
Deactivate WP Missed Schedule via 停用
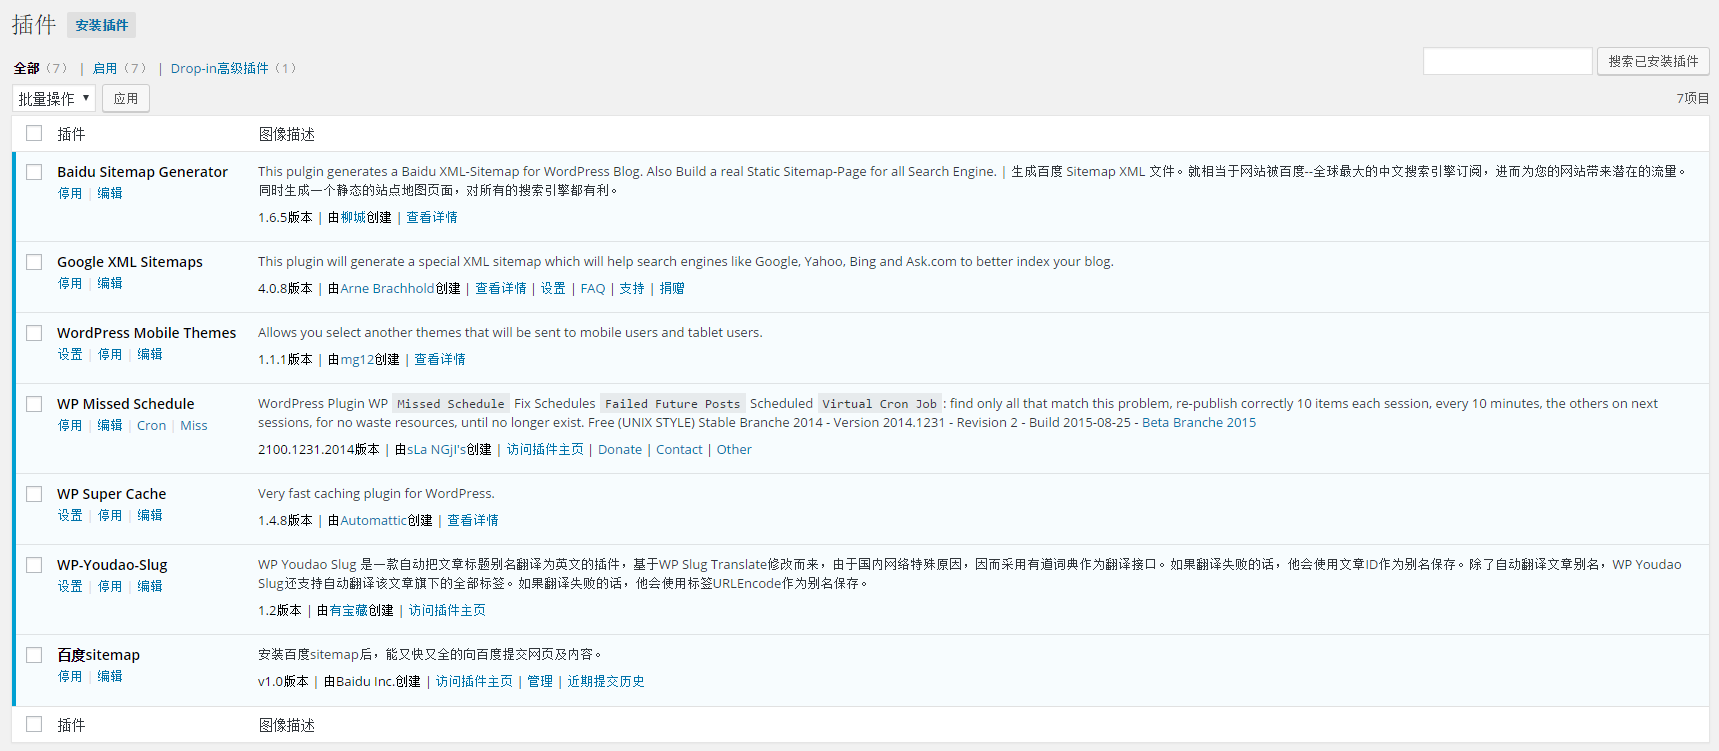[70, 425]
